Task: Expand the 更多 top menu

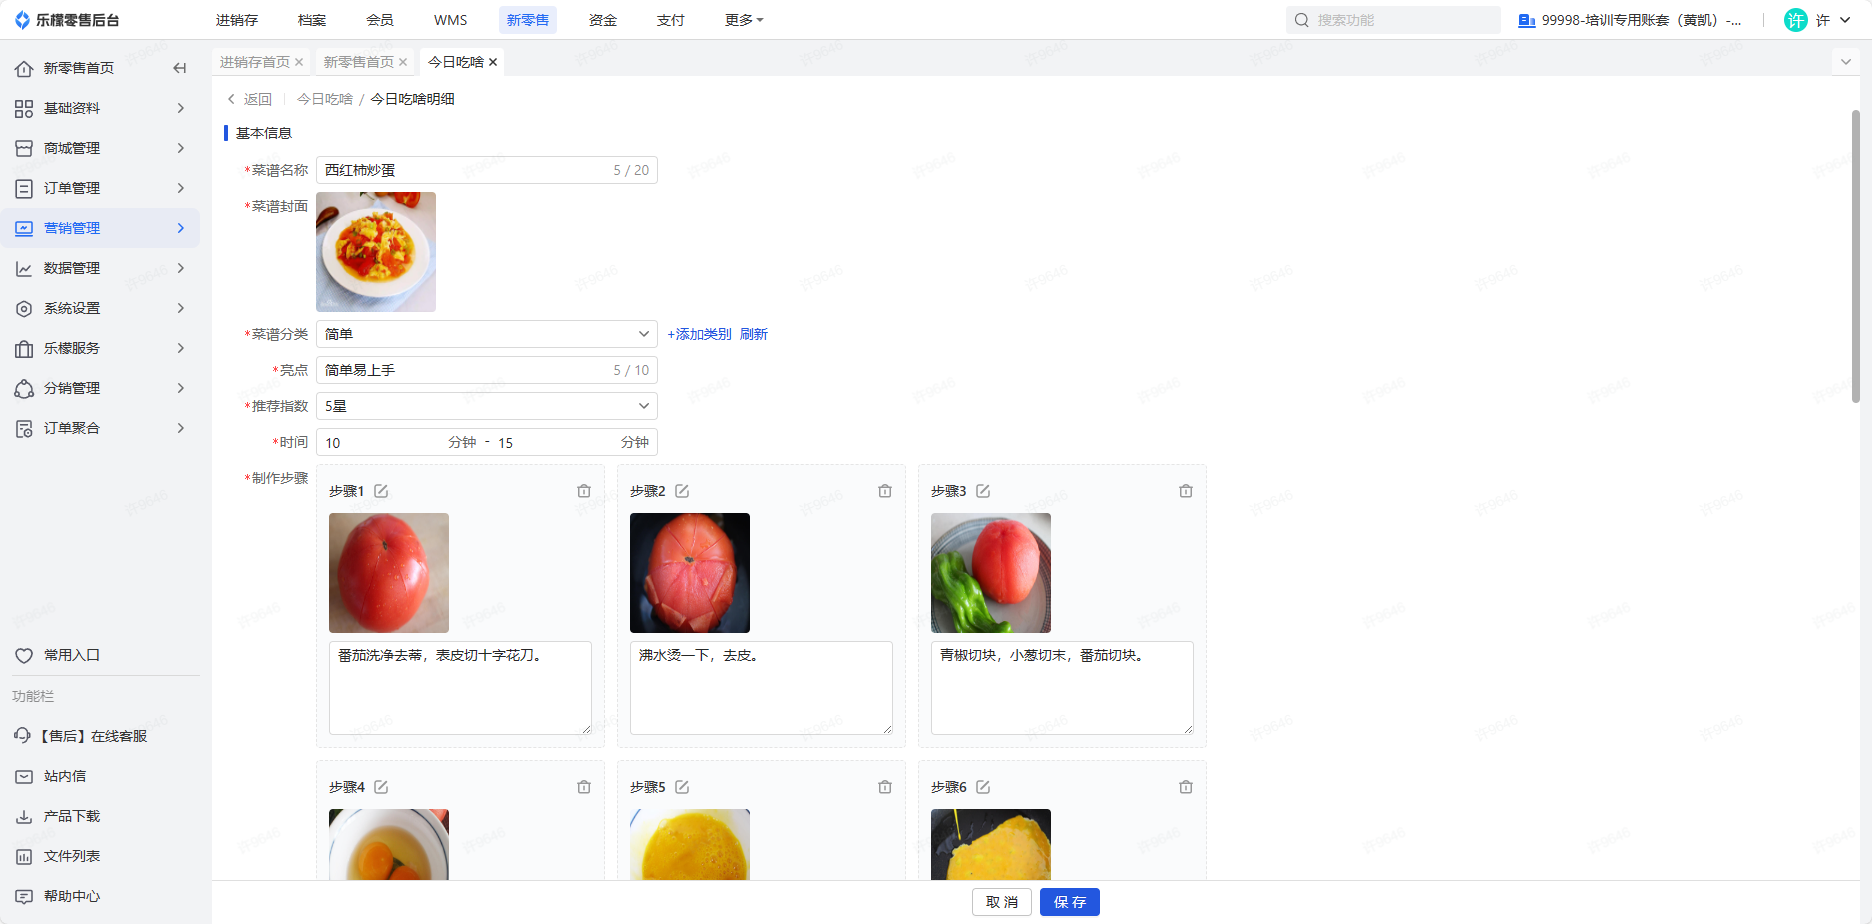Action: point(744,20)
